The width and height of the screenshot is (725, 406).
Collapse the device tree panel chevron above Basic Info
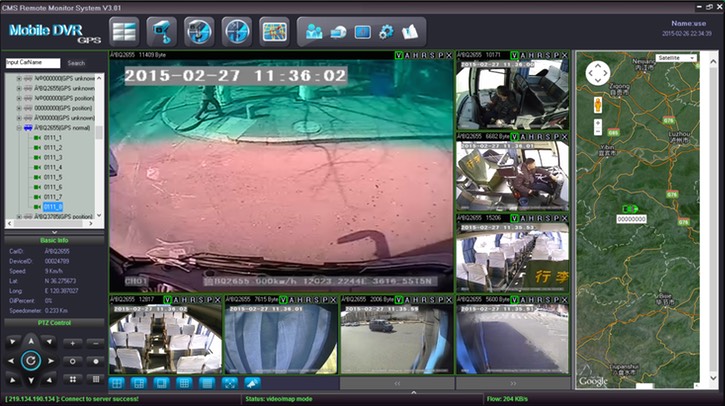click(x=54, y=231)
